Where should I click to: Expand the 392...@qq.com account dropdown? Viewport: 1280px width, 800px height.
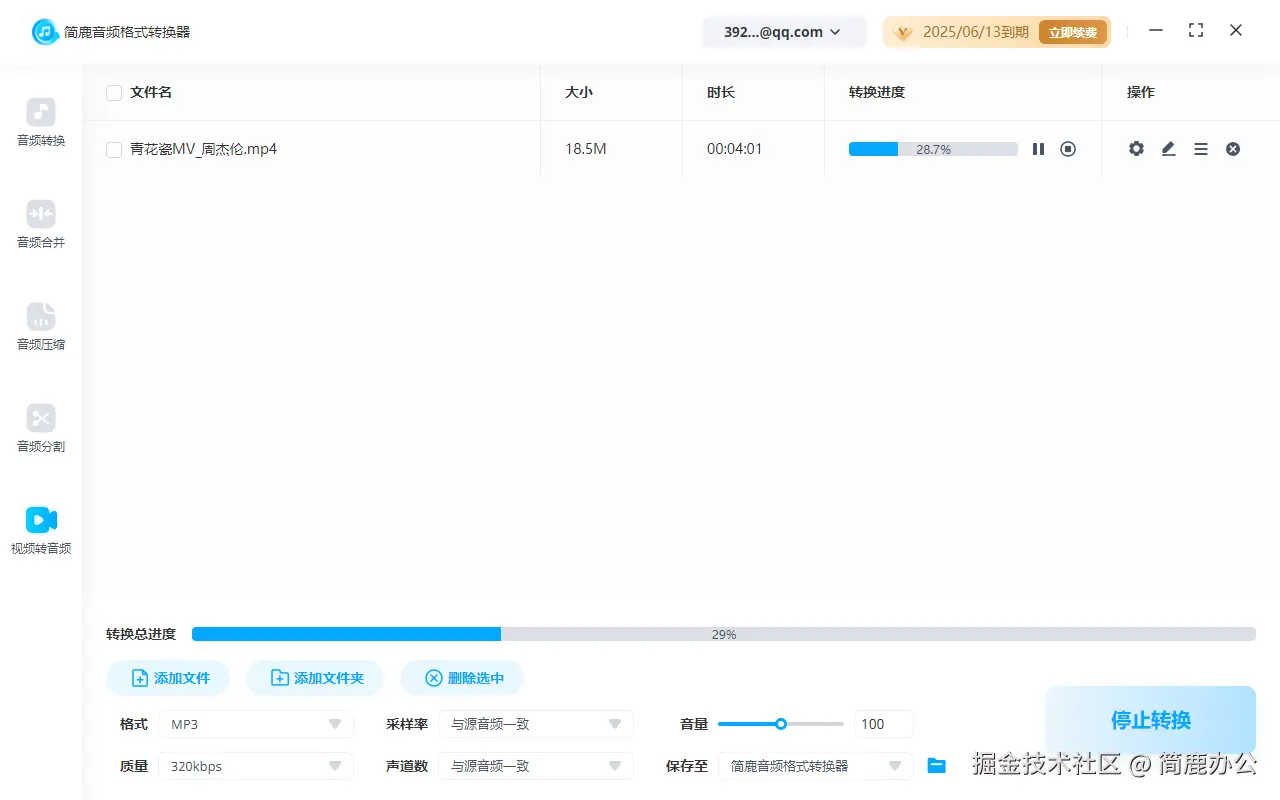click(x=785, y=32)
